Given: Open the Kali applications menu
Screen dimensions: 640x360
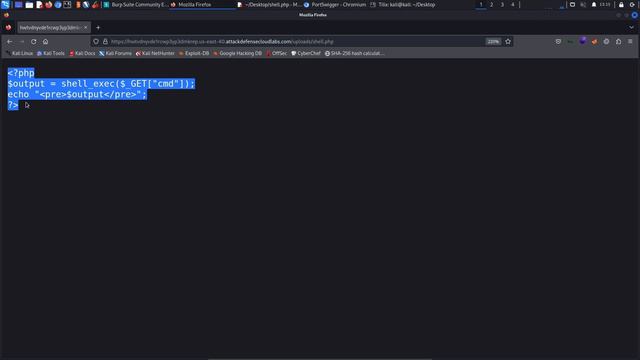Looking at the screenshot, I should [x=5, y=4].
